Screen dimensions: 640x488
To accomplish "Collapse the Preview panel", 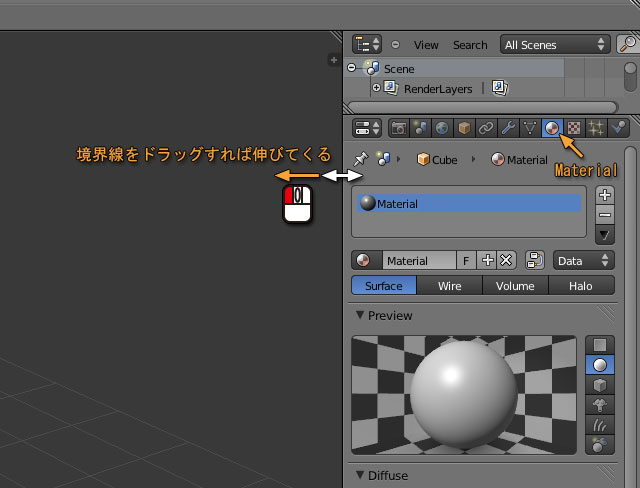I will pyautogui.click(x=361, y=316).
